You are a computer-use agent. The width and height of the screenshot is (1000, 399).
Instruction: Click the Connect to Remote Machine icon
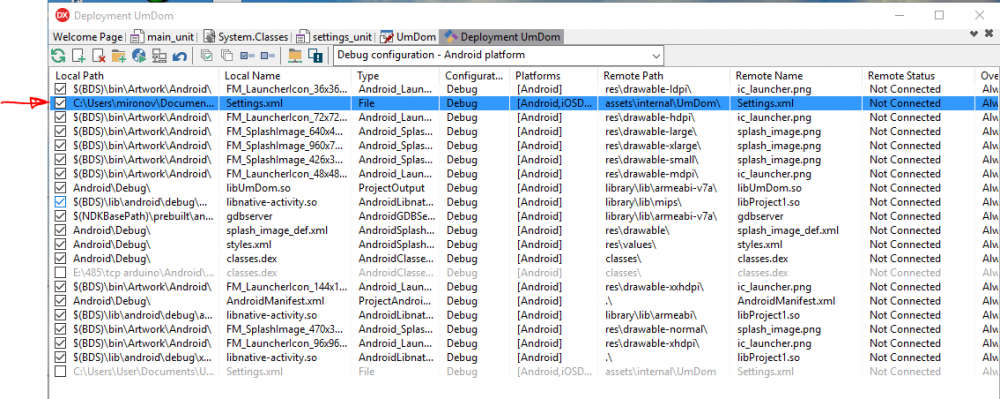[x=159, y=56]
